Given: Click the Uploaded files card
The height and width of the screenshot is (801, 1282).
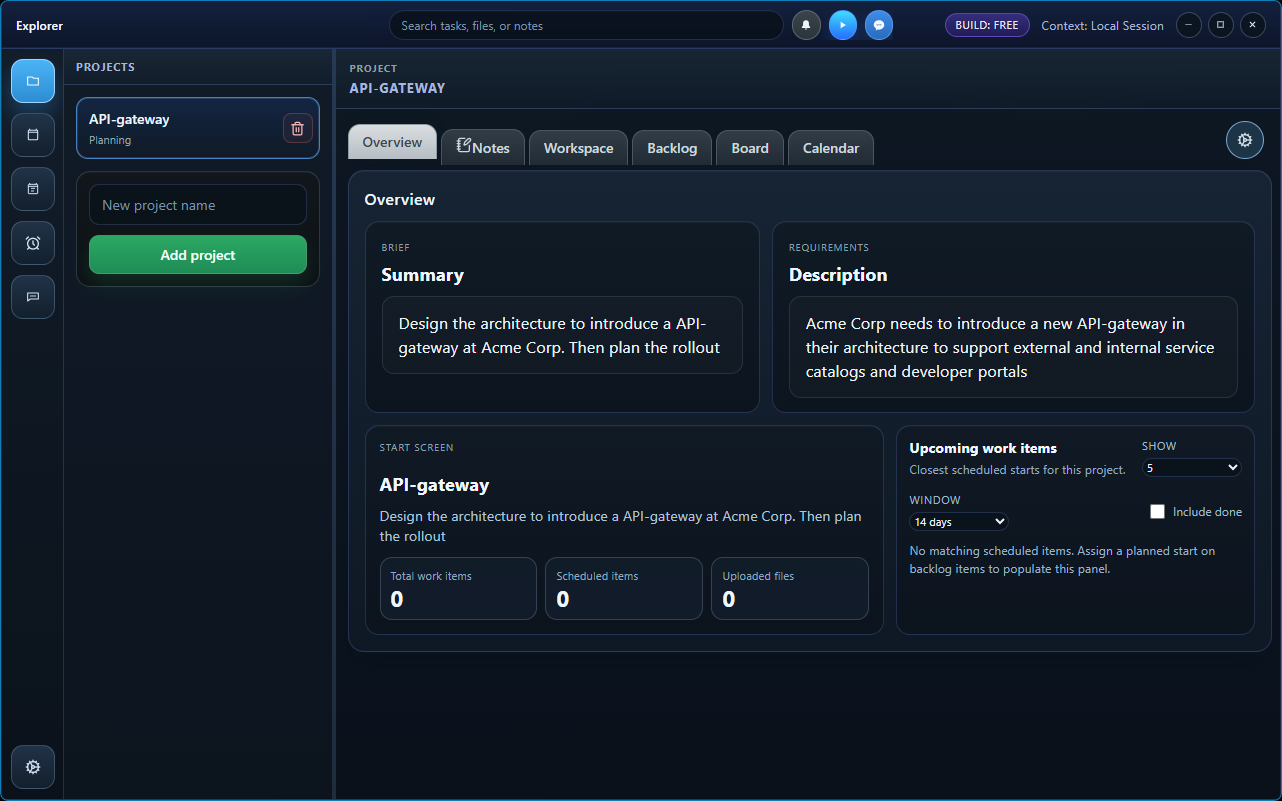Looking at the screenshot, I should (790, 588).
